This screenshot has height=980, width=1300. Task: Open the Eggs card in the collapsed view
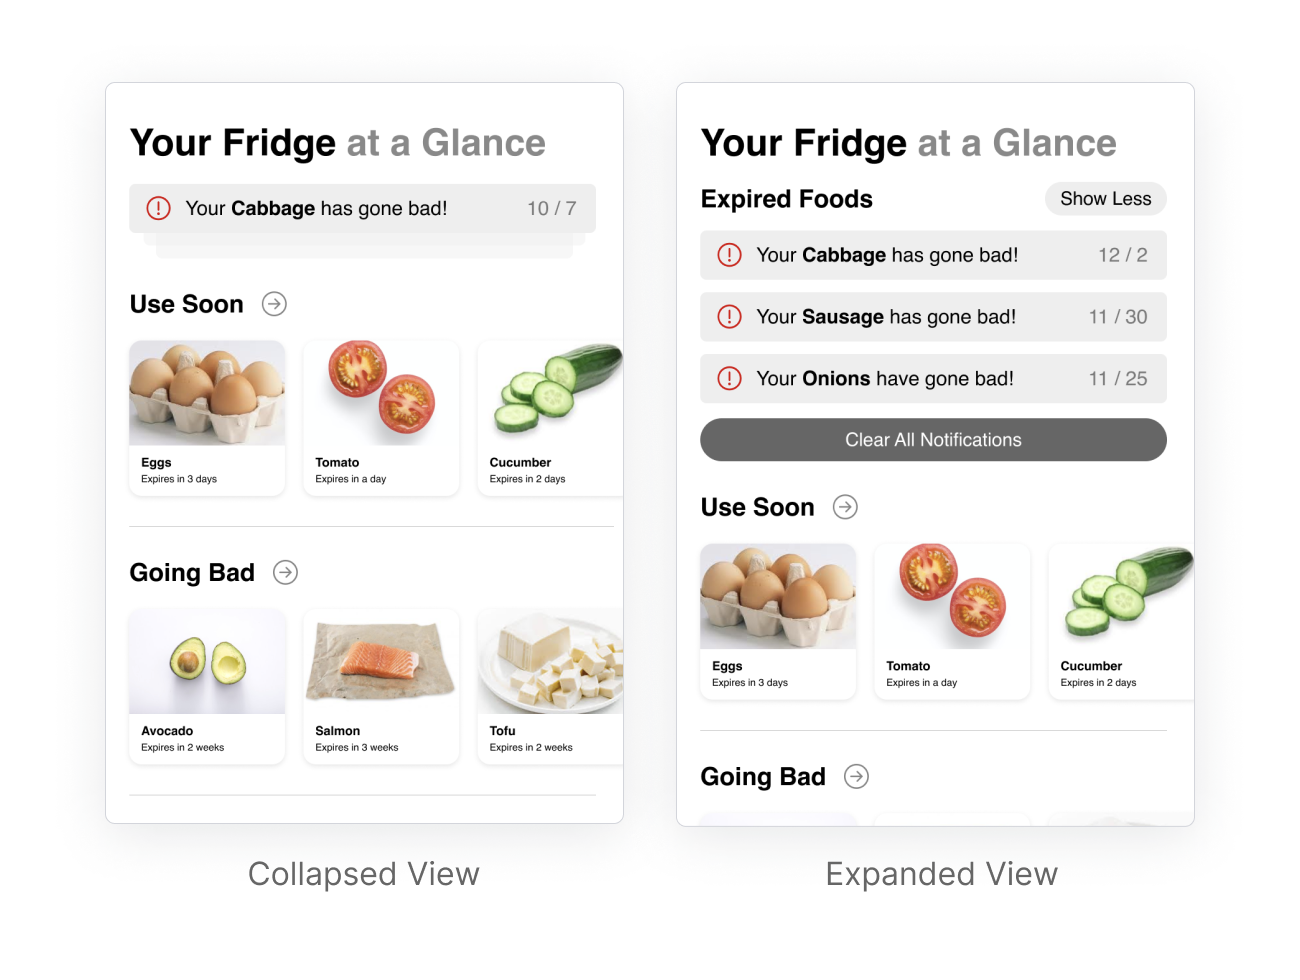click(207, 418)
